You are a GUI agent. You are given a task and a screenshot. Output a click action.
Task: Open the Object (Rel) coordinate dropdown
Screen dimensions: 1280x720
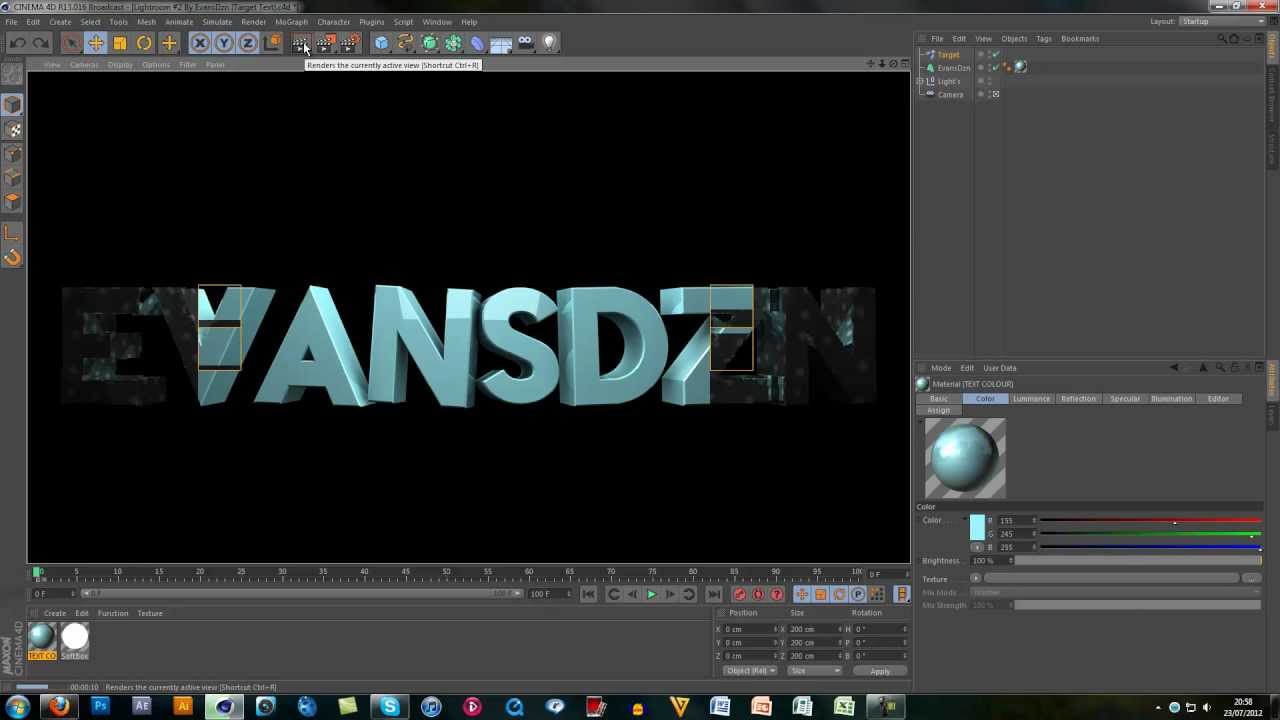pos(750,671)
